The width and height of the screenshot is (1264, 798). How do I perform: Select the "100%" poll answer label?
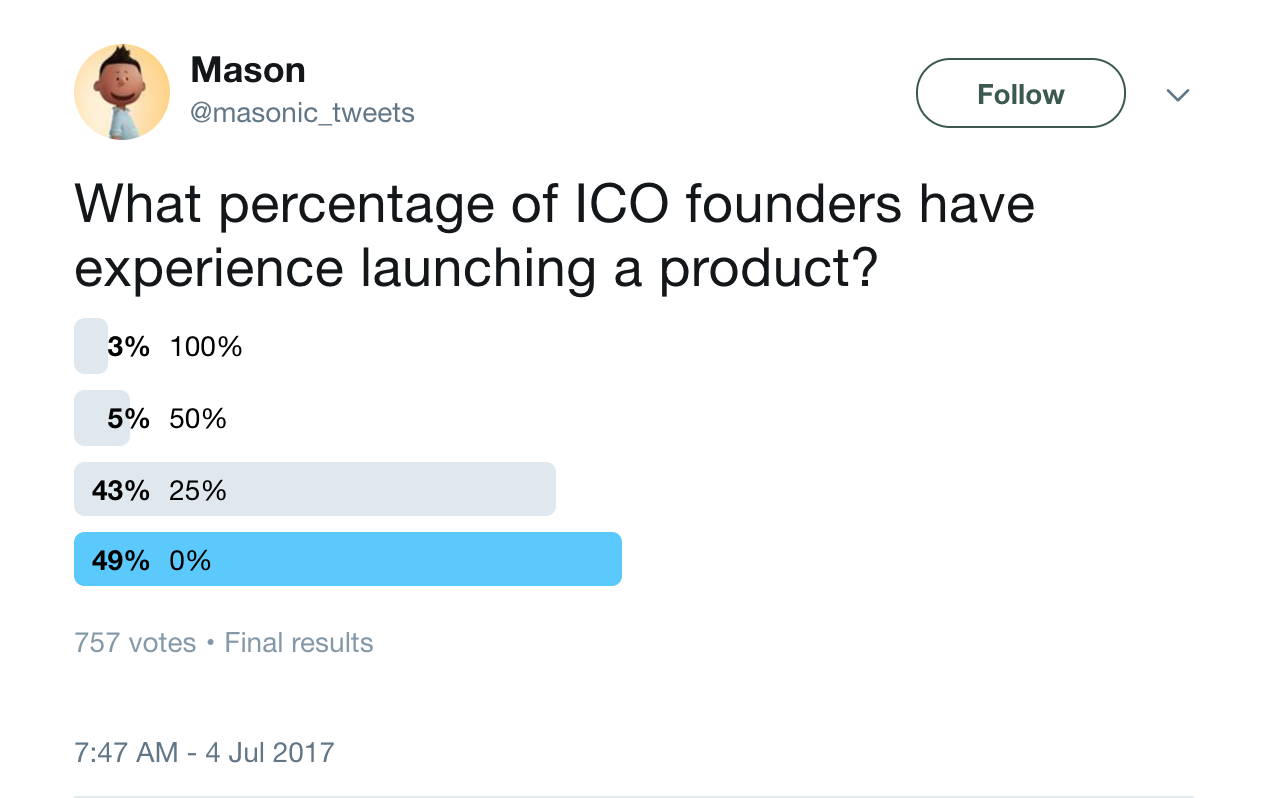tap(206, 347)
